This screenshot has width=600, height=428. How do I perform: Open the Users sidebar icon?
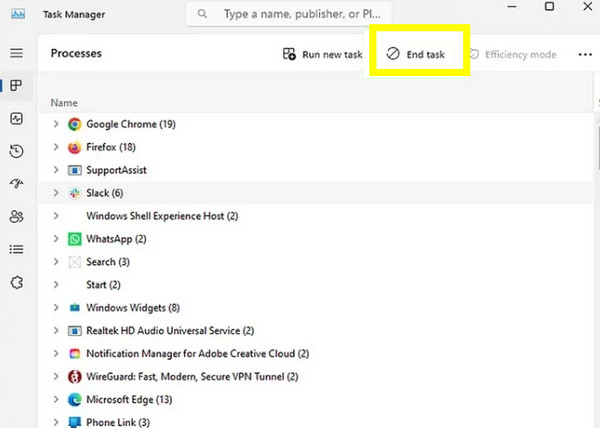tap(16, 216)
